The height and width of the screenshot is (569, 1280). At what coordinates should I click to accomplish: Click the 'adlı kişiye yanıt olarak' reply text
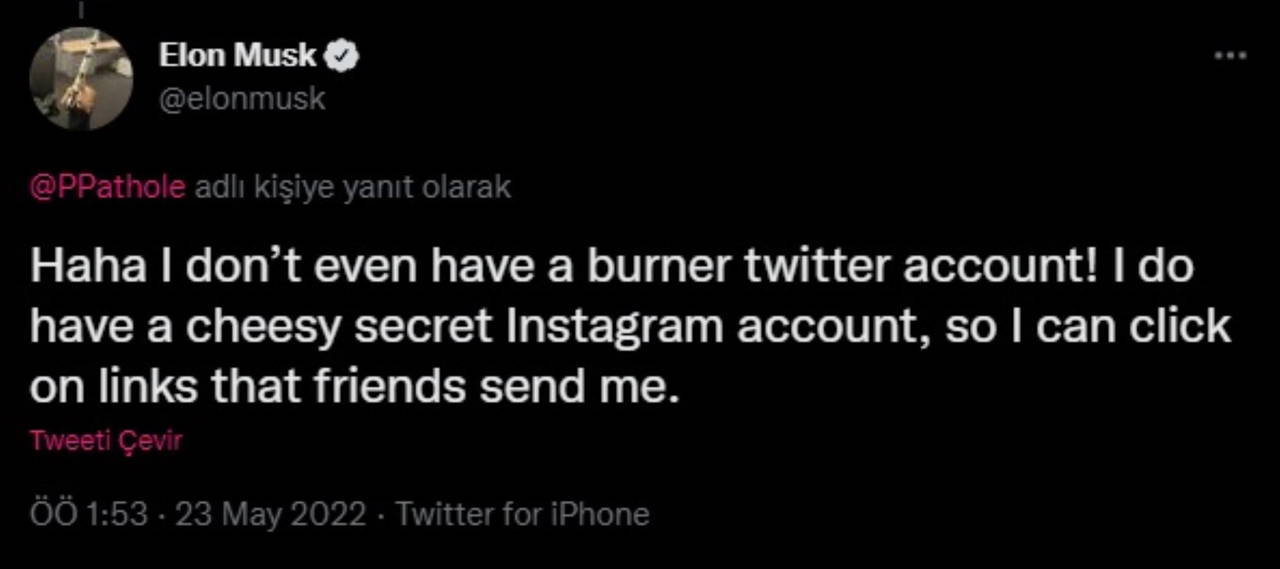tap(352, 188)
